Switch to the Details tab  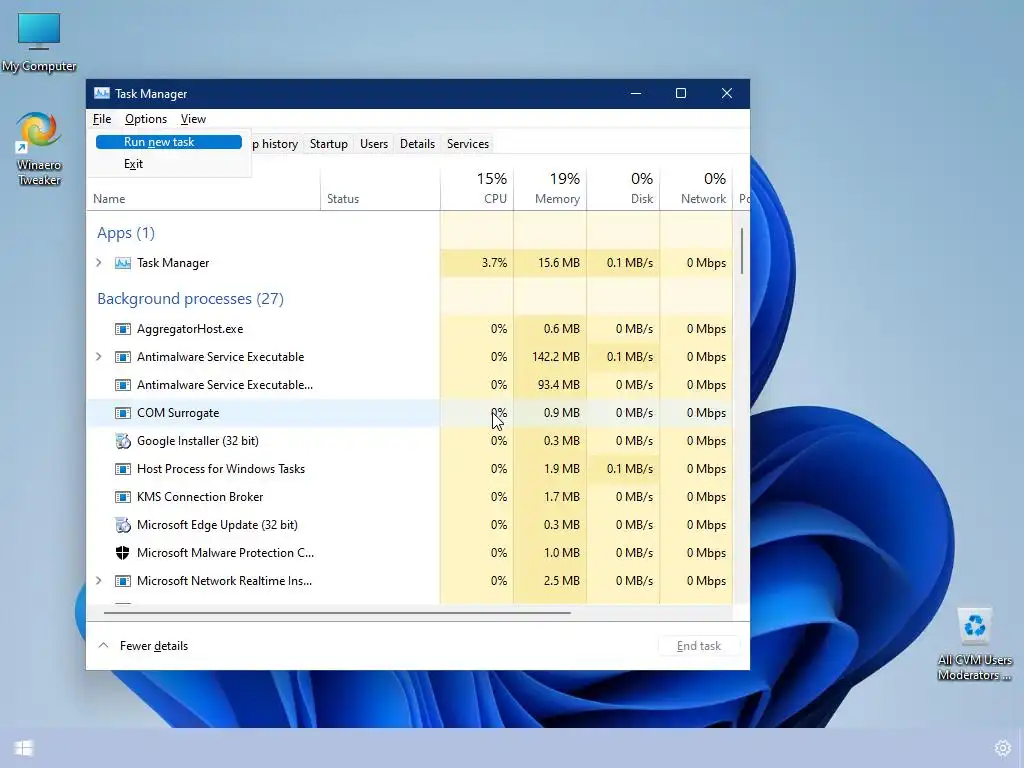[417, 144]
